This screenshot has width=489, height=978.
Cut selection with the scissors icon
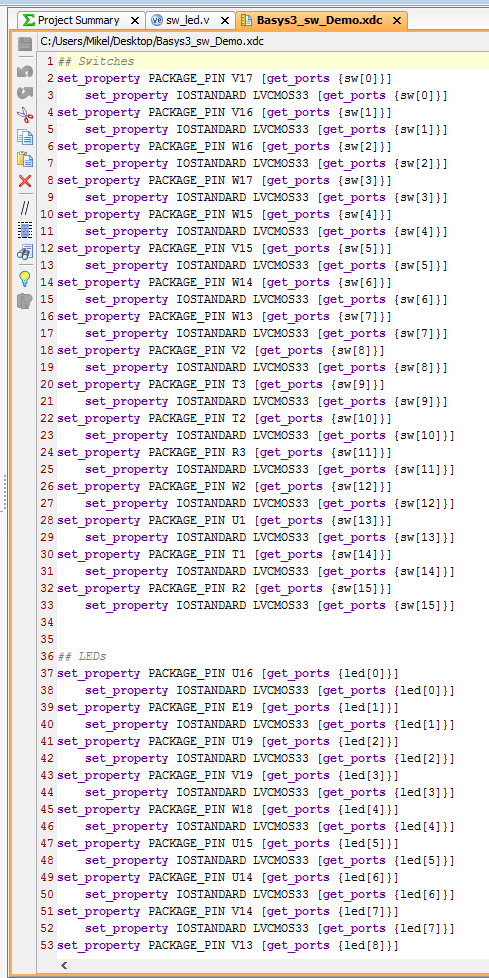pos(24,114)
